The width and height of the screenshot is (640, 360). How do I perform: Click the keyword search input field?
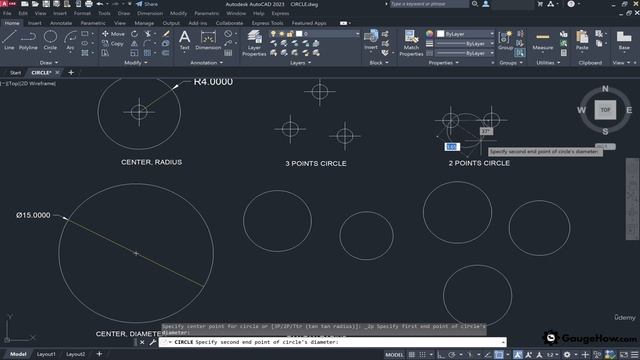click(x=429, y=4)
